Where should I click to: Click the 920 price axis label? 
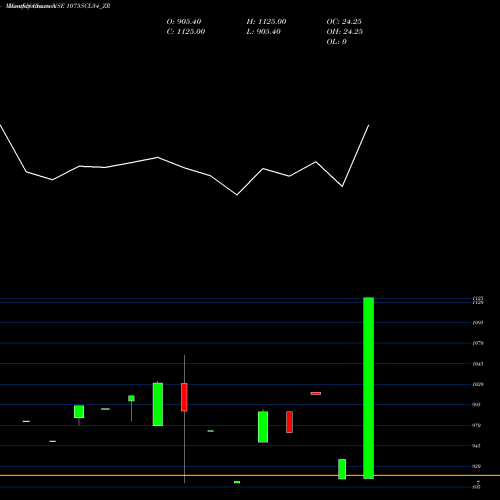pyautogui.click(x=477, y=467)
